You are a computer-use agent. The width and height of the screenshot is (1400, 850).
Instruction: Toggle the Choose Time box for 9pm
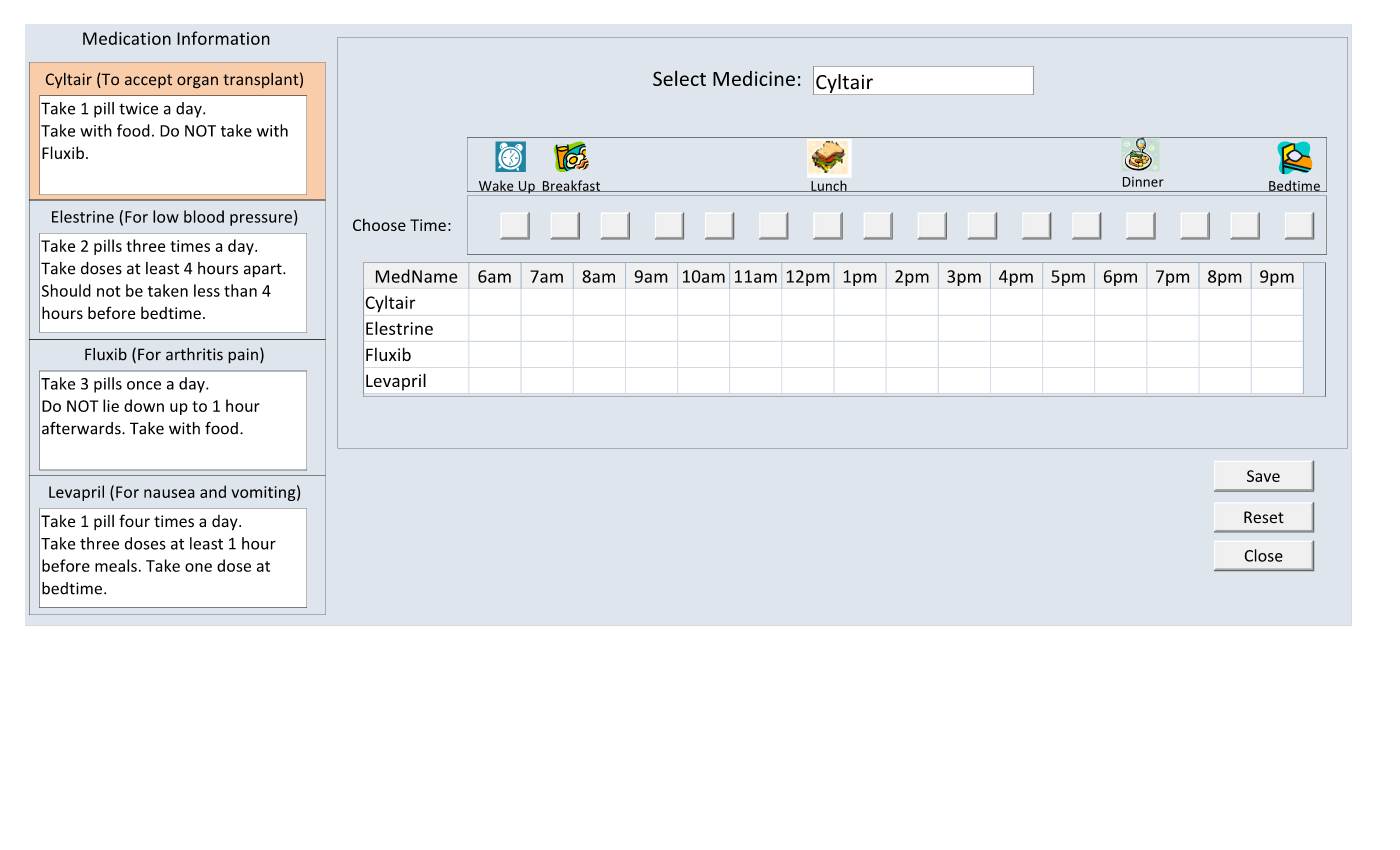coord(1298,225)
